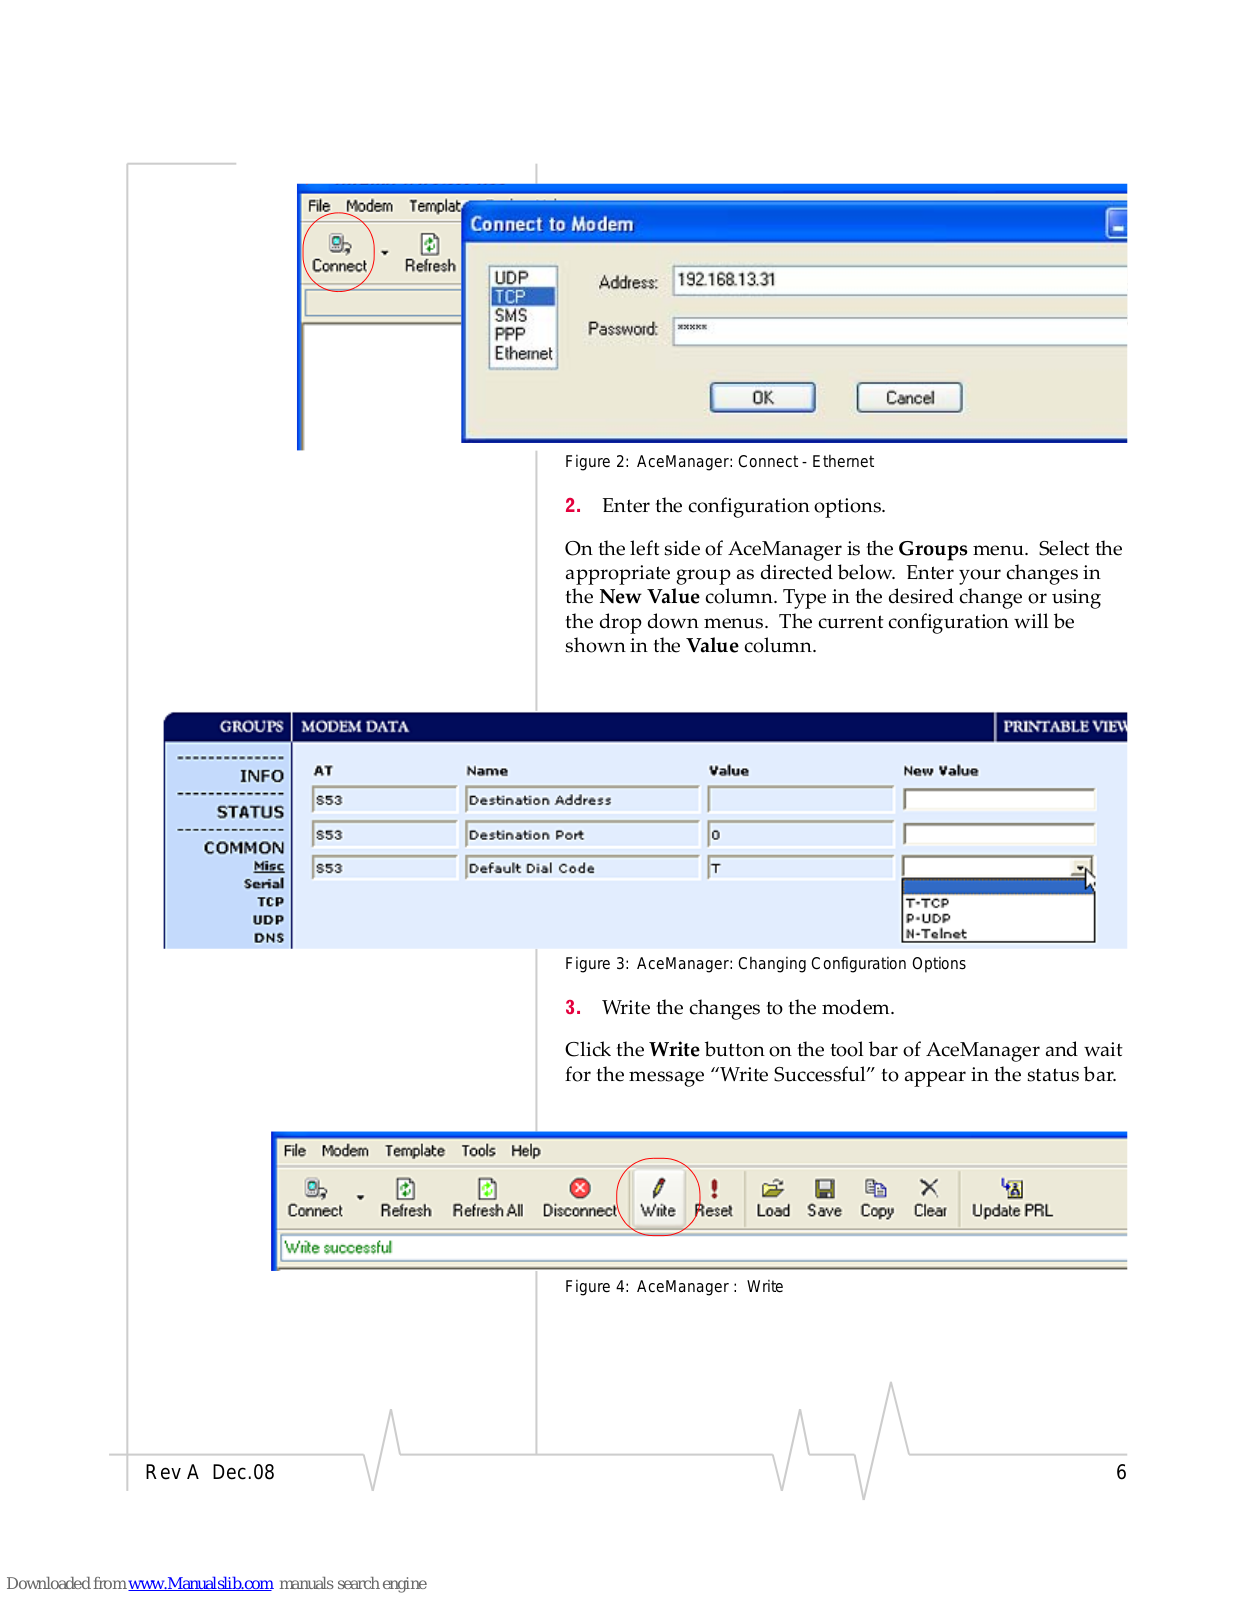Click the Refresh icon beside Connect in top window
The height and width of the screenshot is (1600, 1237).
(x=430, y=253)
